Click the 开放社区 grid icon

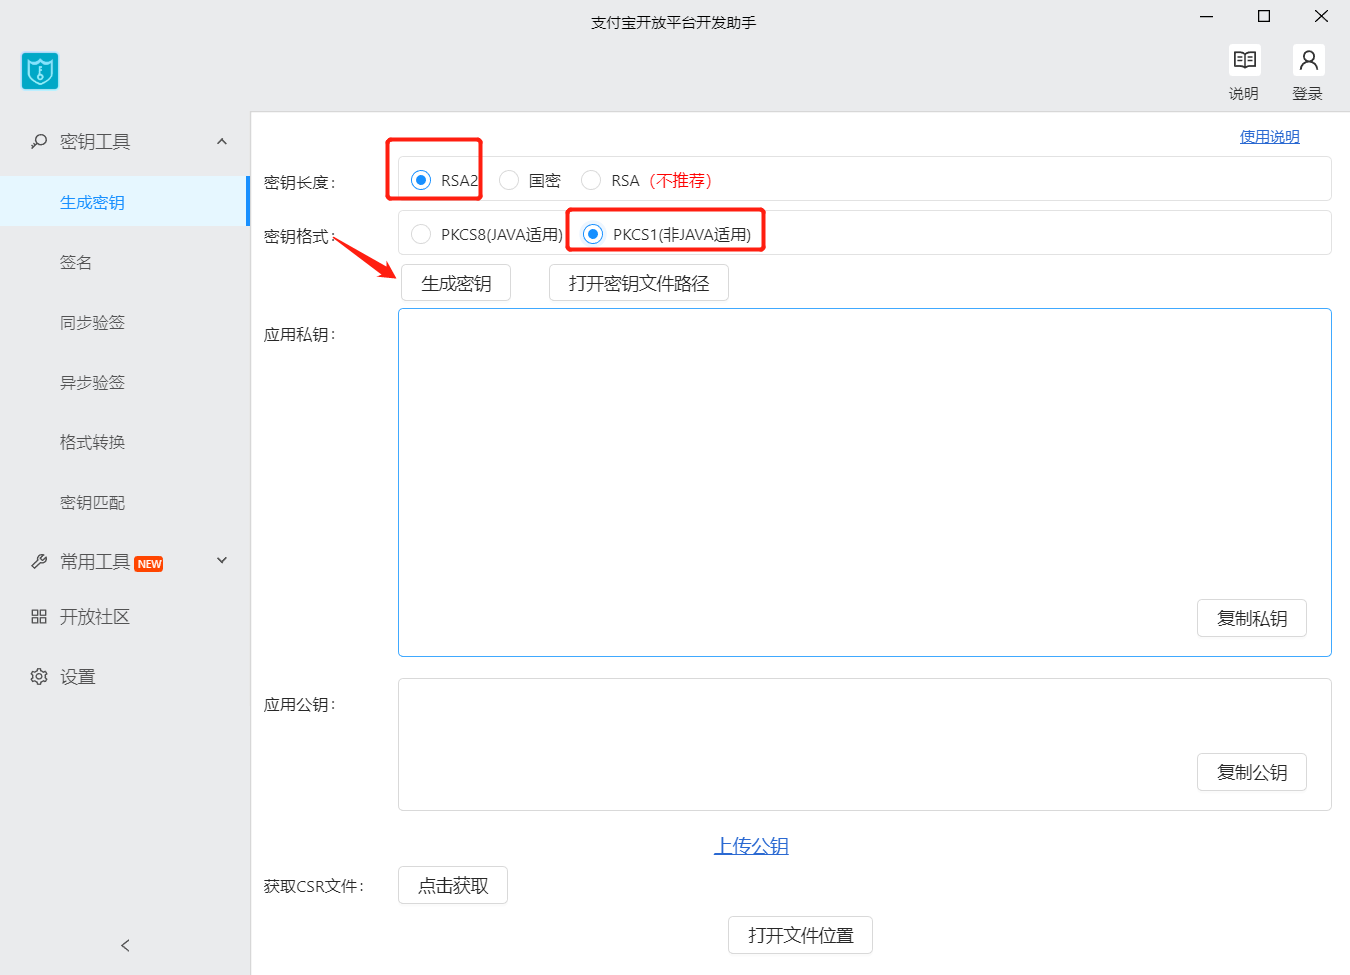(39, 617)
